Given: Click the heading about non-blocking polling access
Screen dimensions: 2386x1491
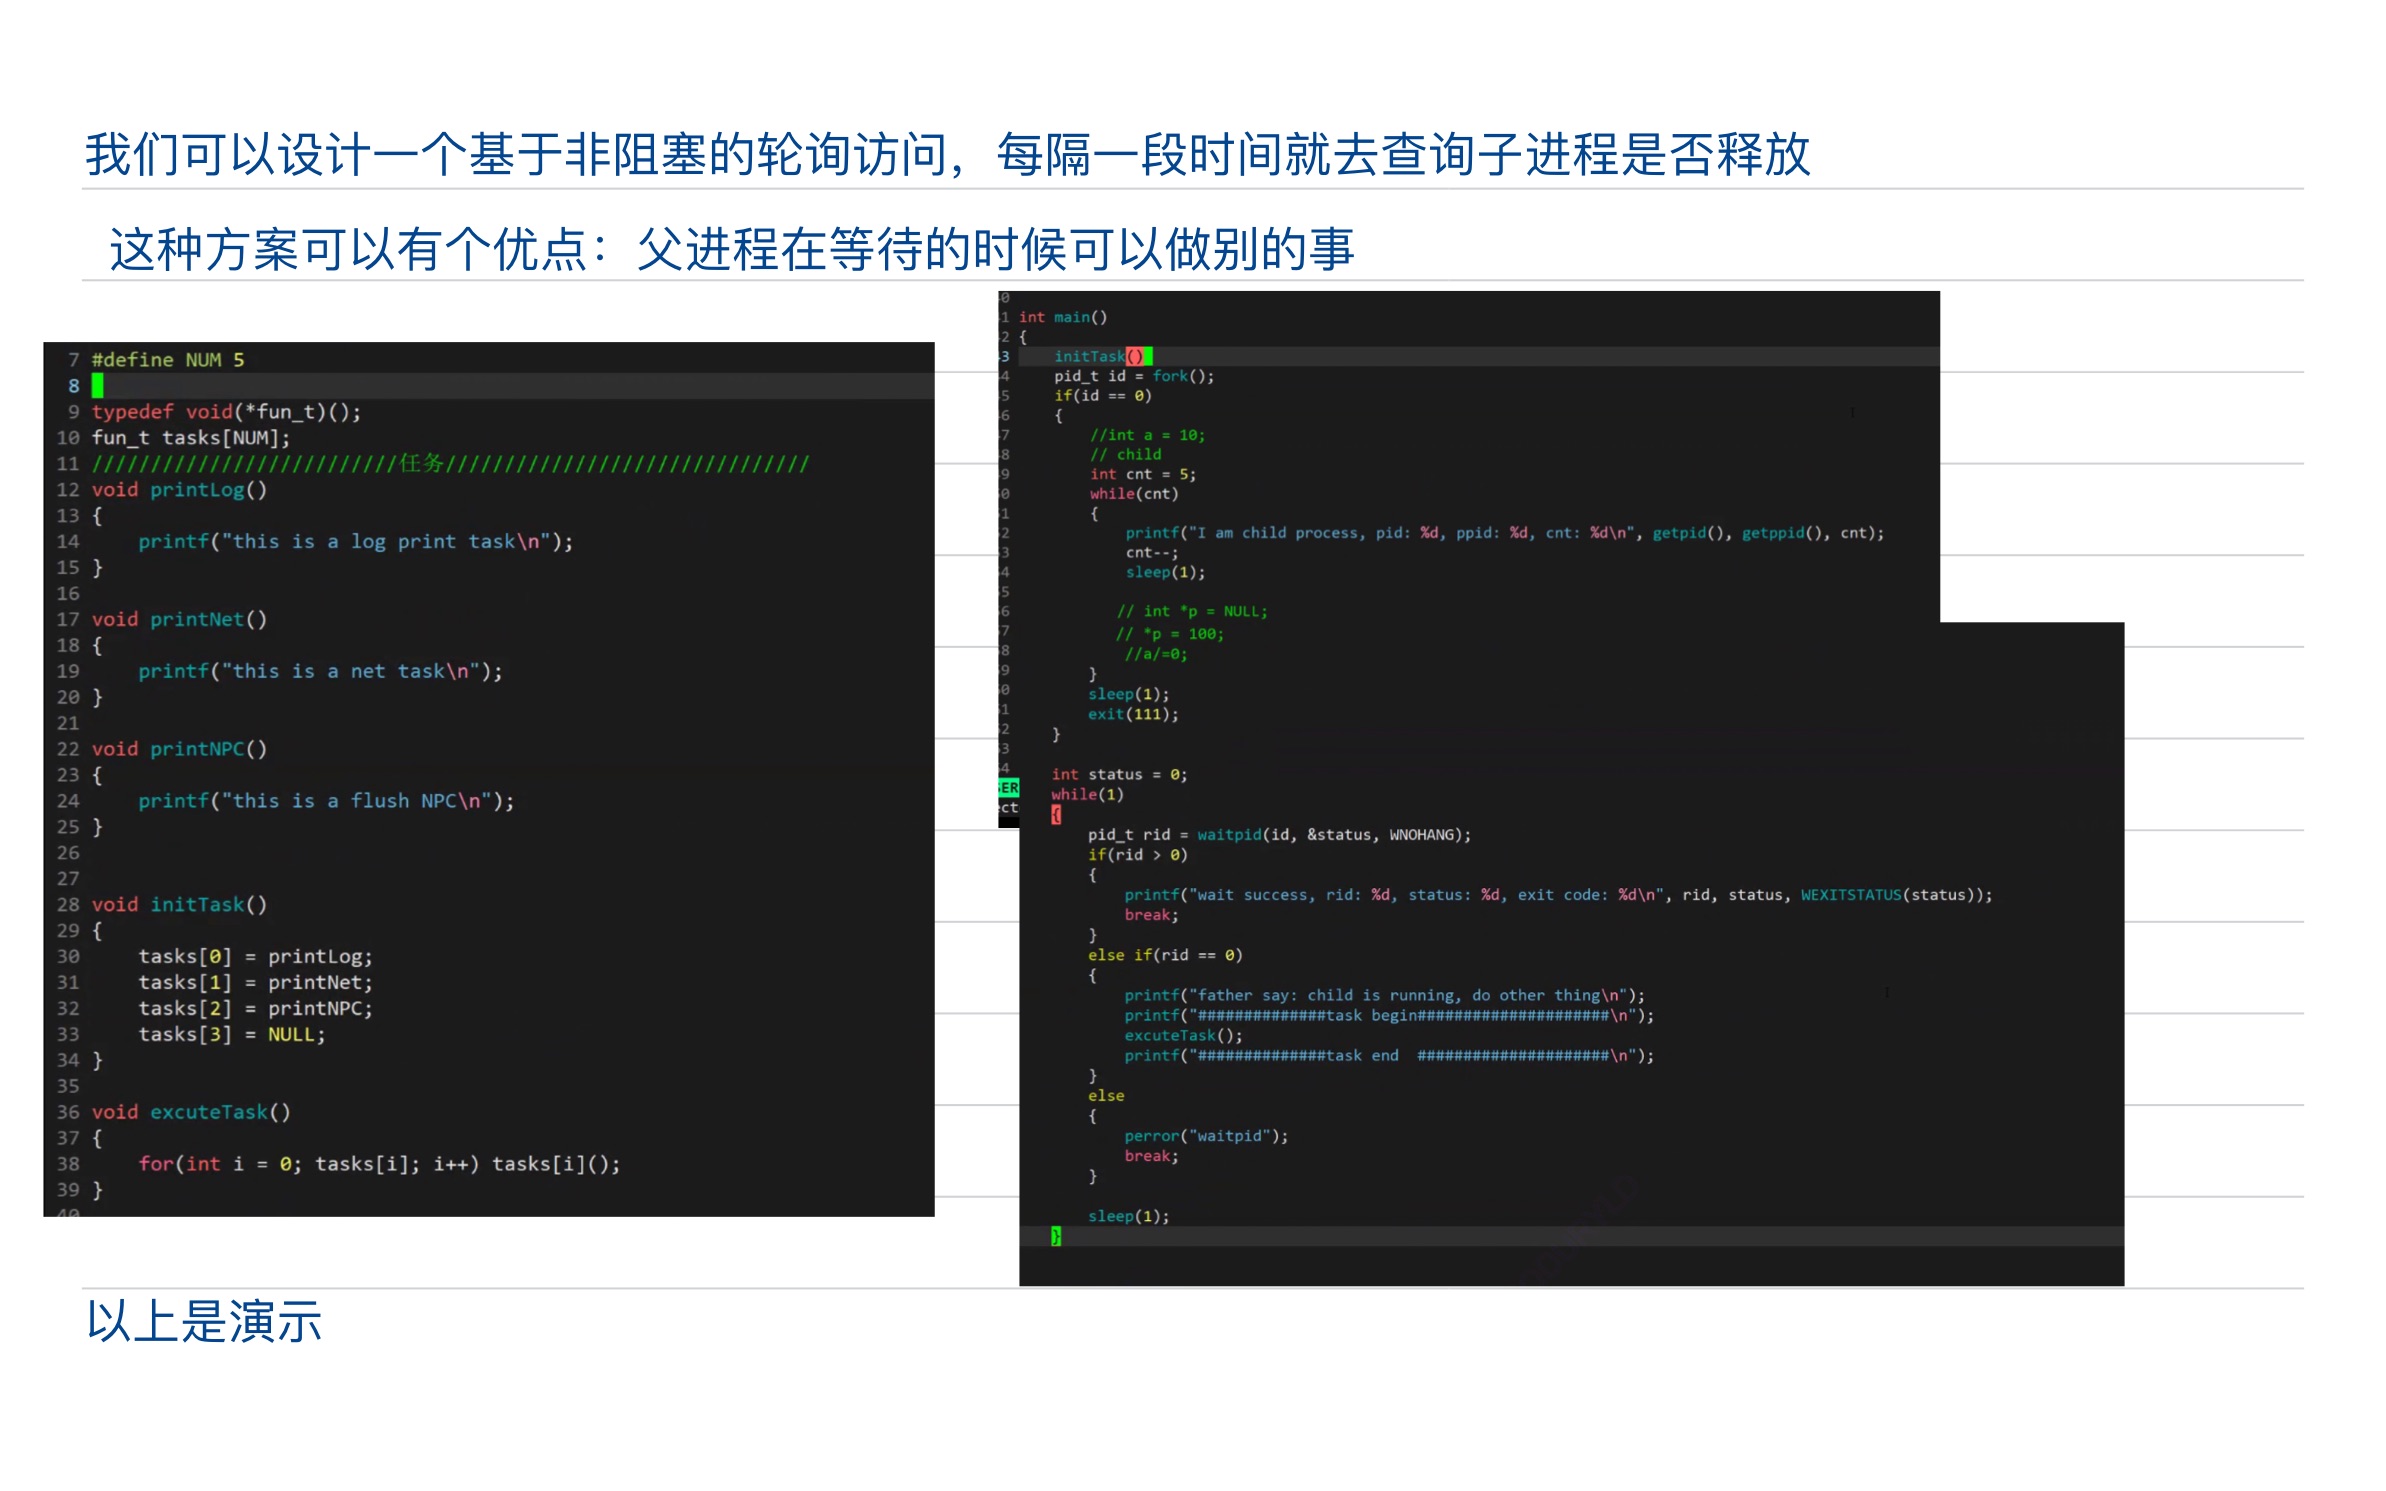Looking at the screenshot, I should [946, 155].
